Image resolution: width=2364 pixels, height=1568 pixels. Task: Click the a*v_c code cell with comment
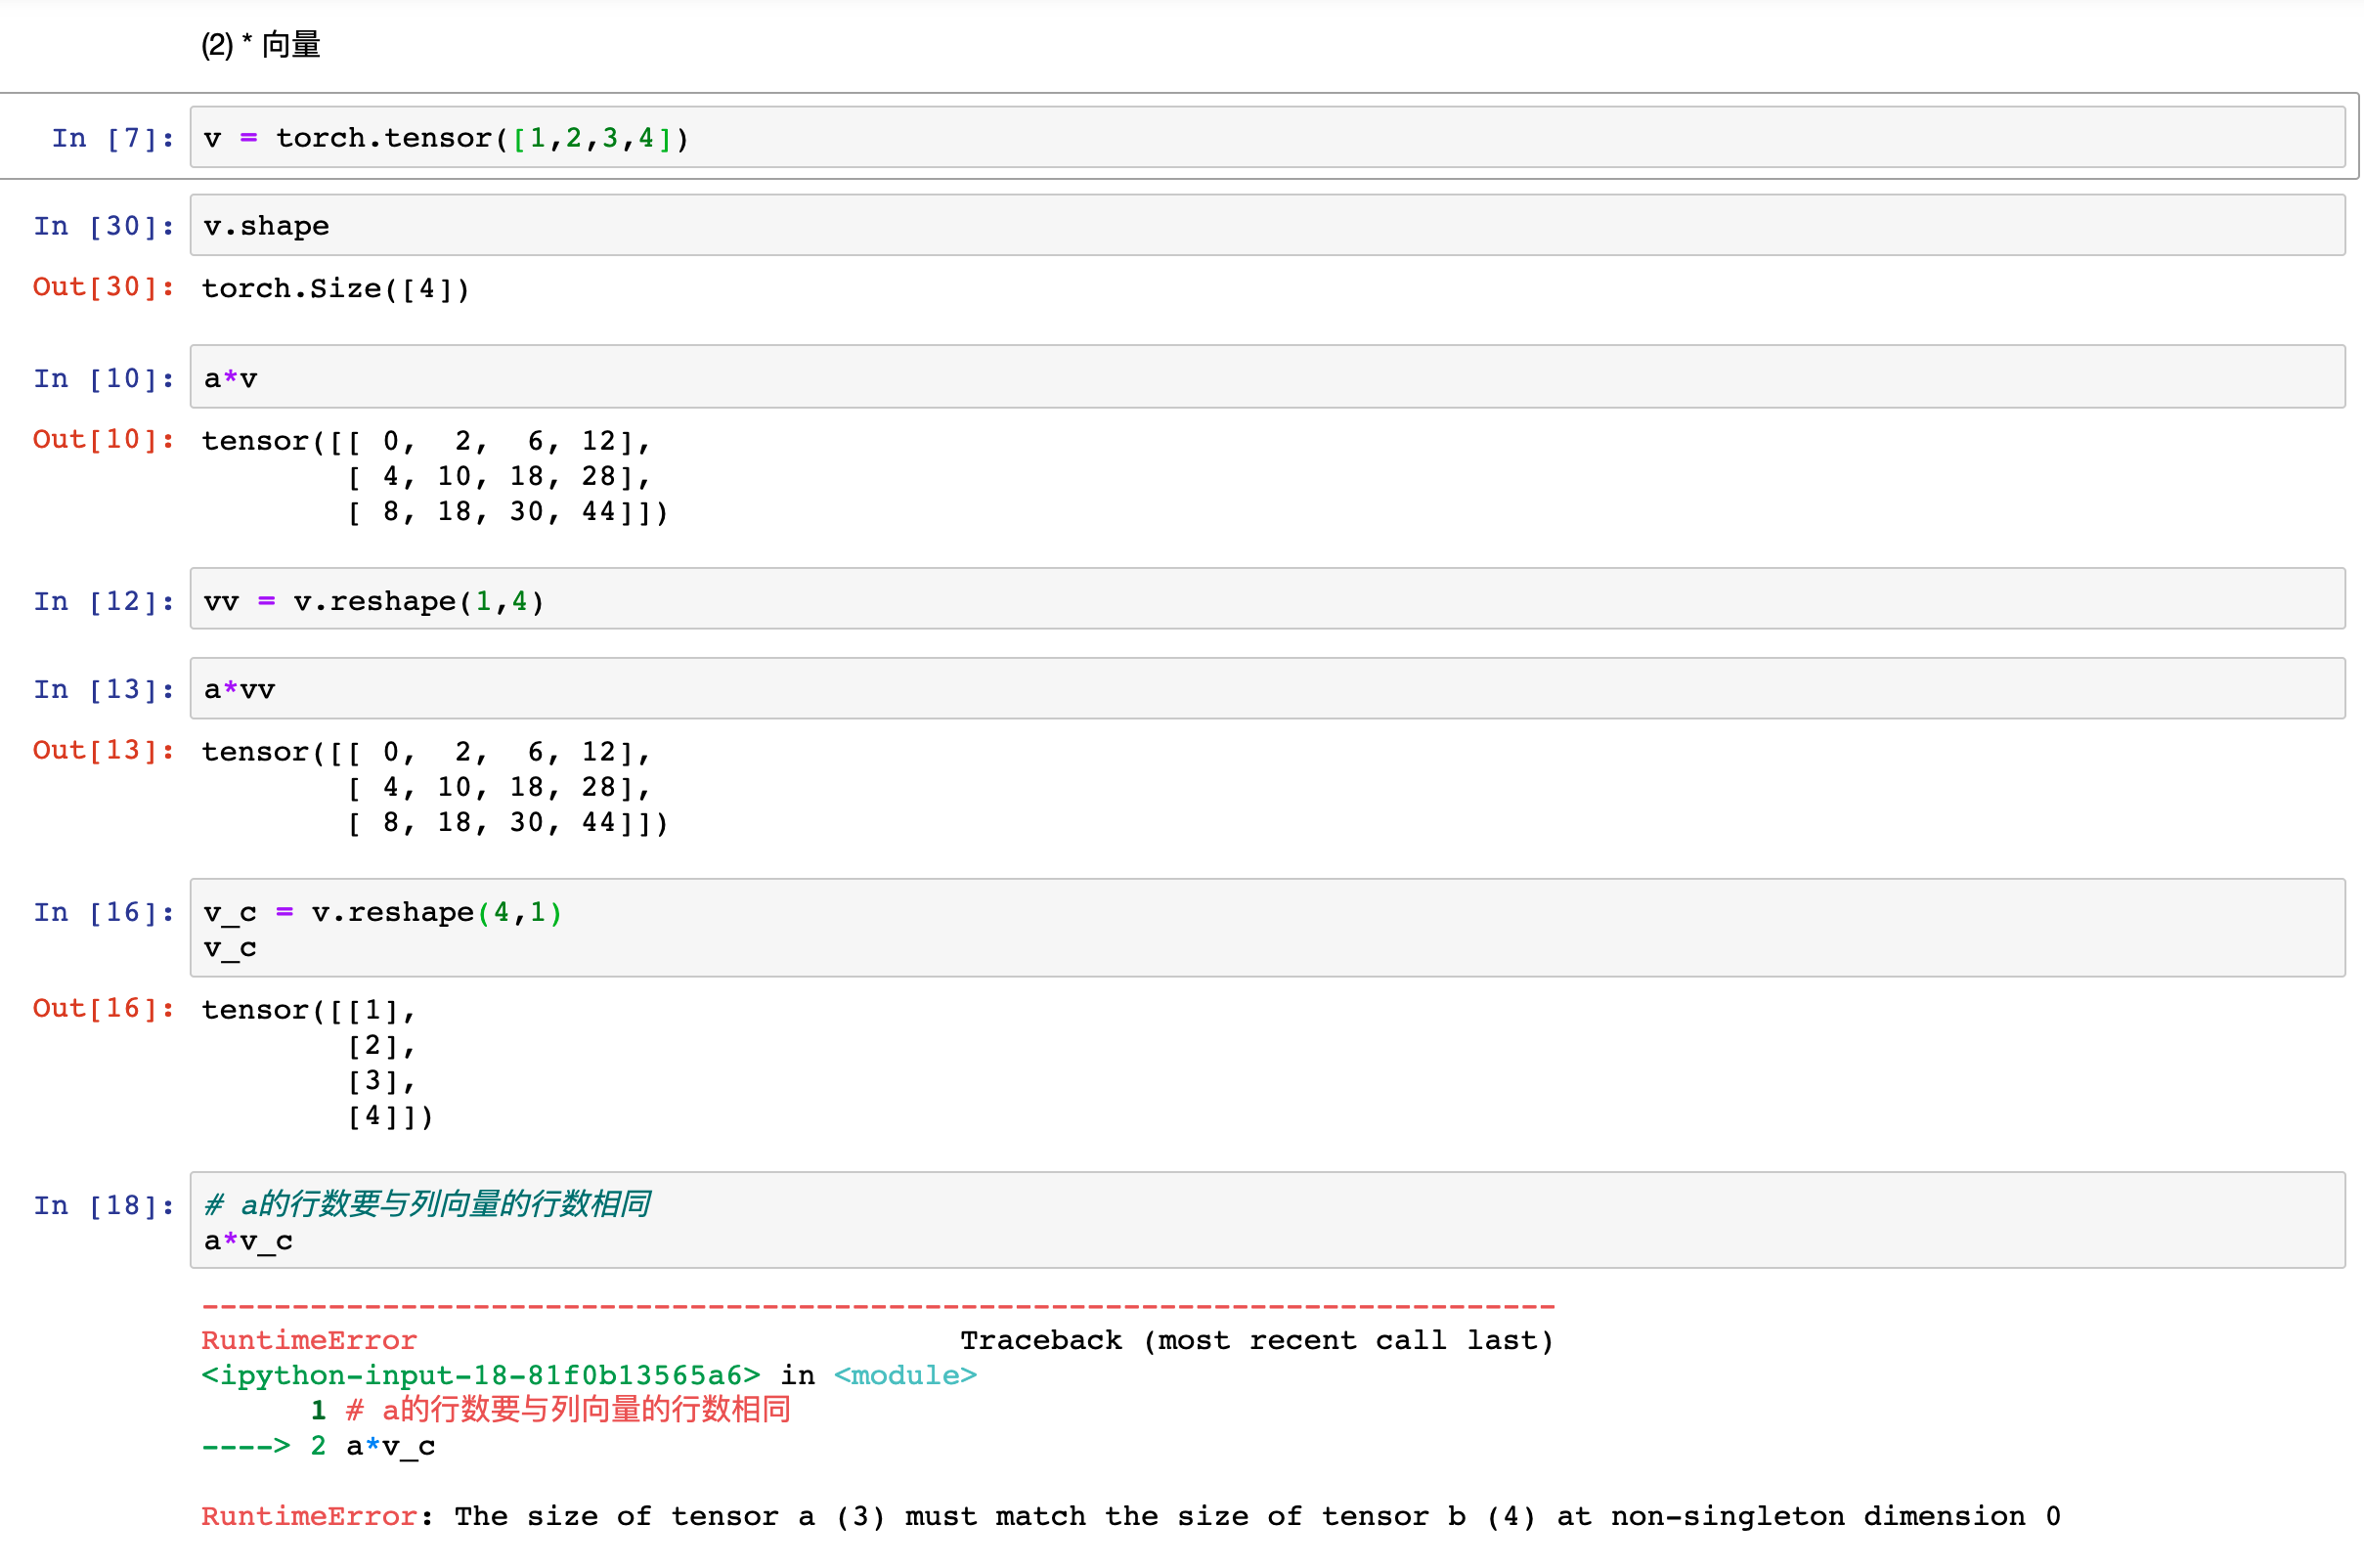click(1266, 1221)
